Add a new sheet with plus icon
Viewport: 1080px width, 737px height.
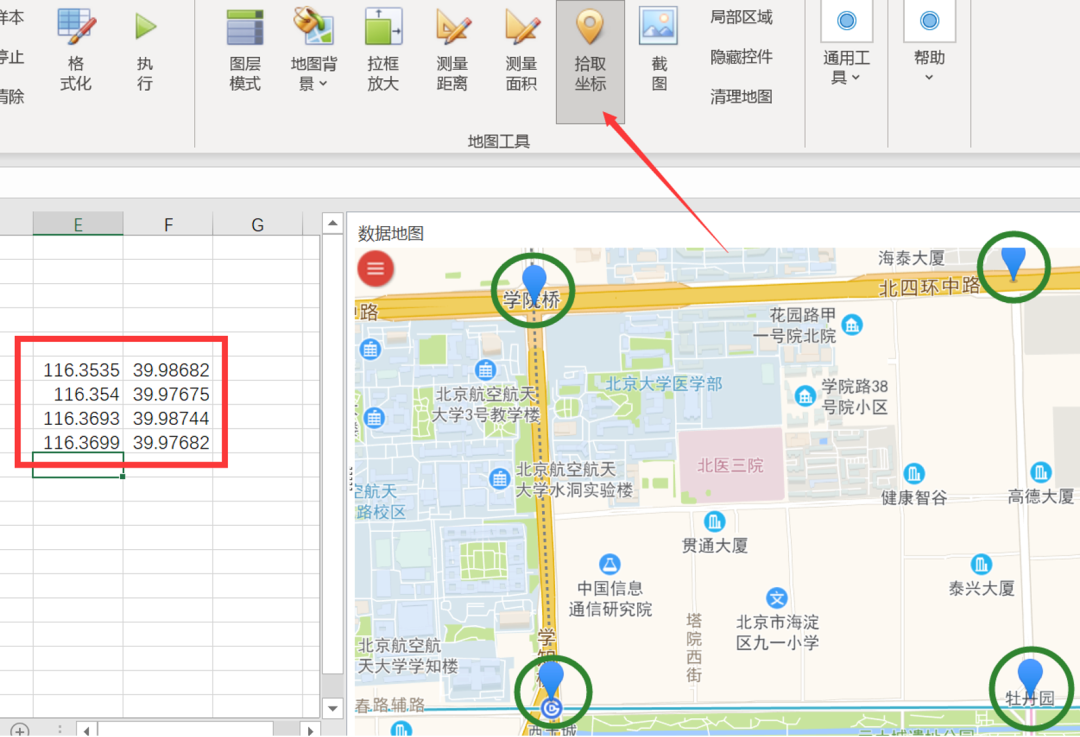tap(19, 730)
